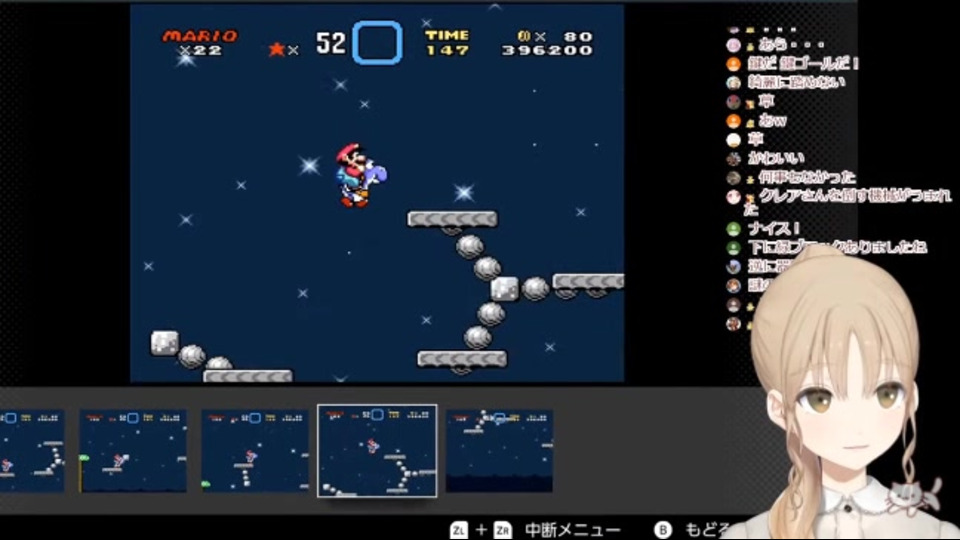Click avatar beside 何事もなかった message
Screen dimensions: 960x540
pyautogui.click(x=733, y=178)
